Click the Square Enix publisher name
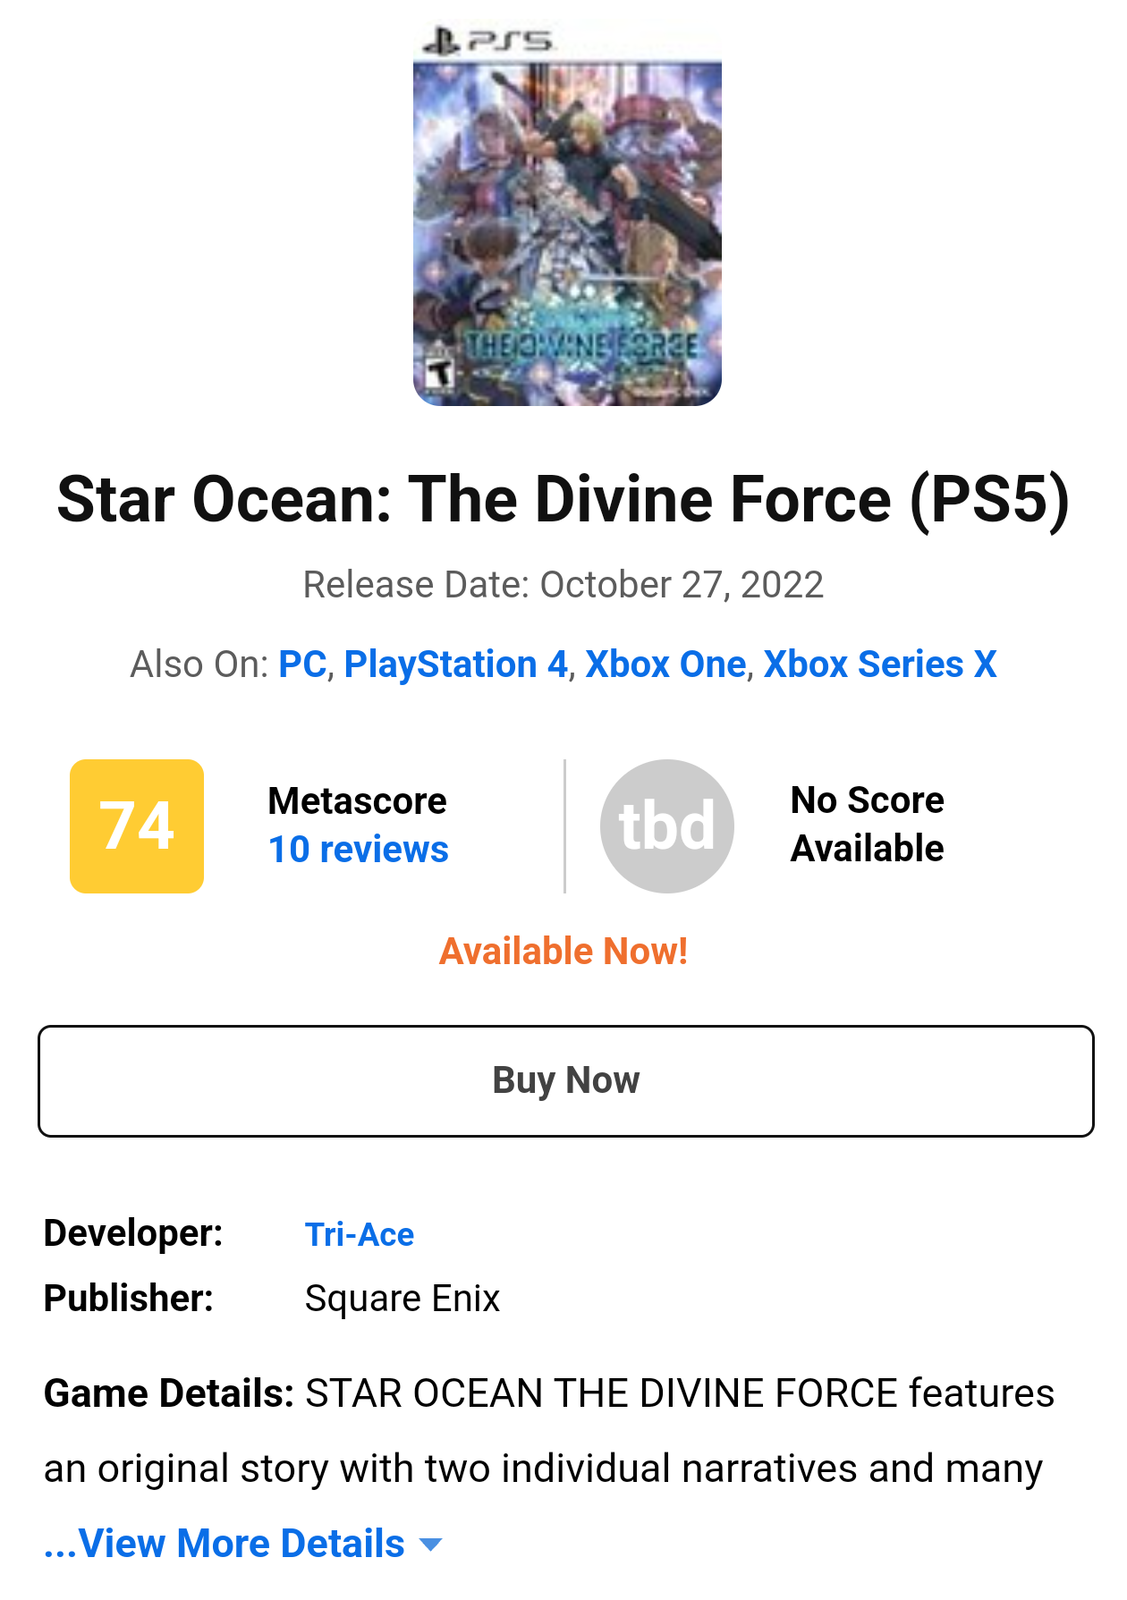The width and height of the screenshot is (1127, 1600). [402, 1299]
